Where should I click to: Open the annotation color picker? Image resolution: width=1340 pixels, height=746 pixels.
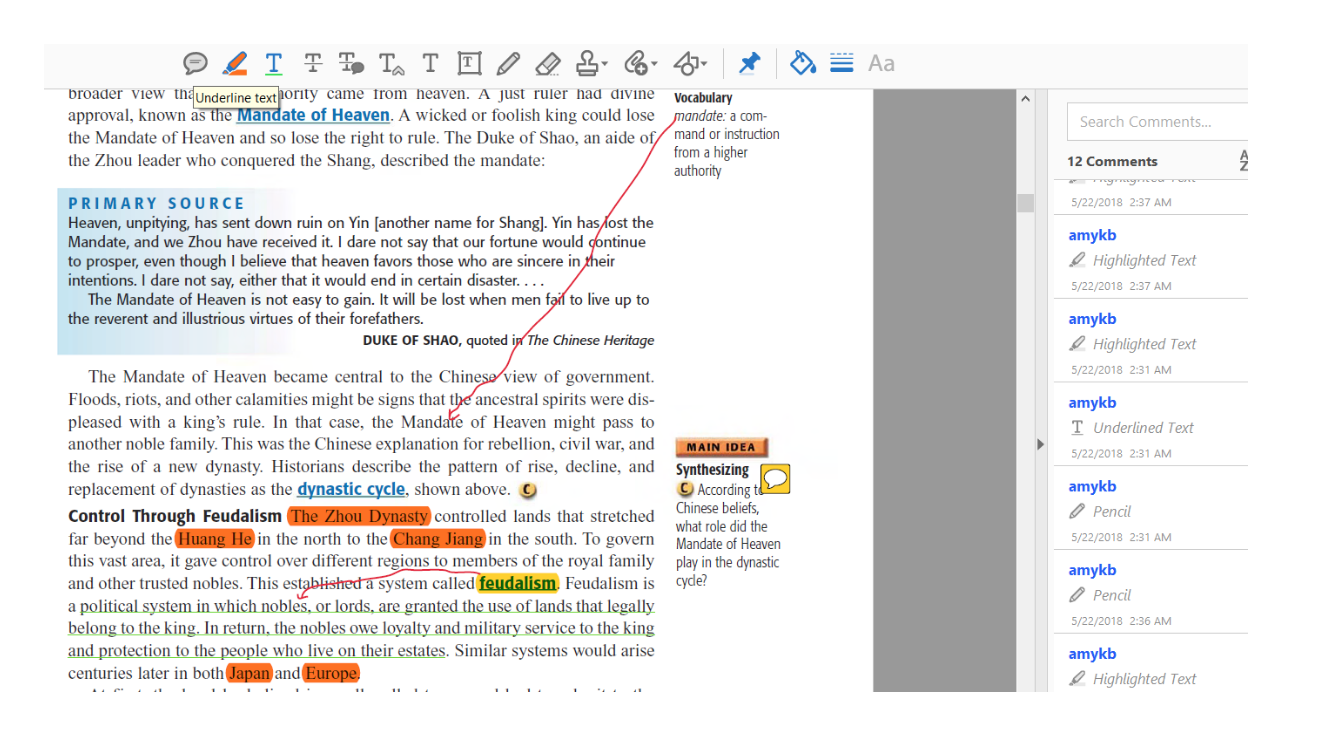click(803, 63)
